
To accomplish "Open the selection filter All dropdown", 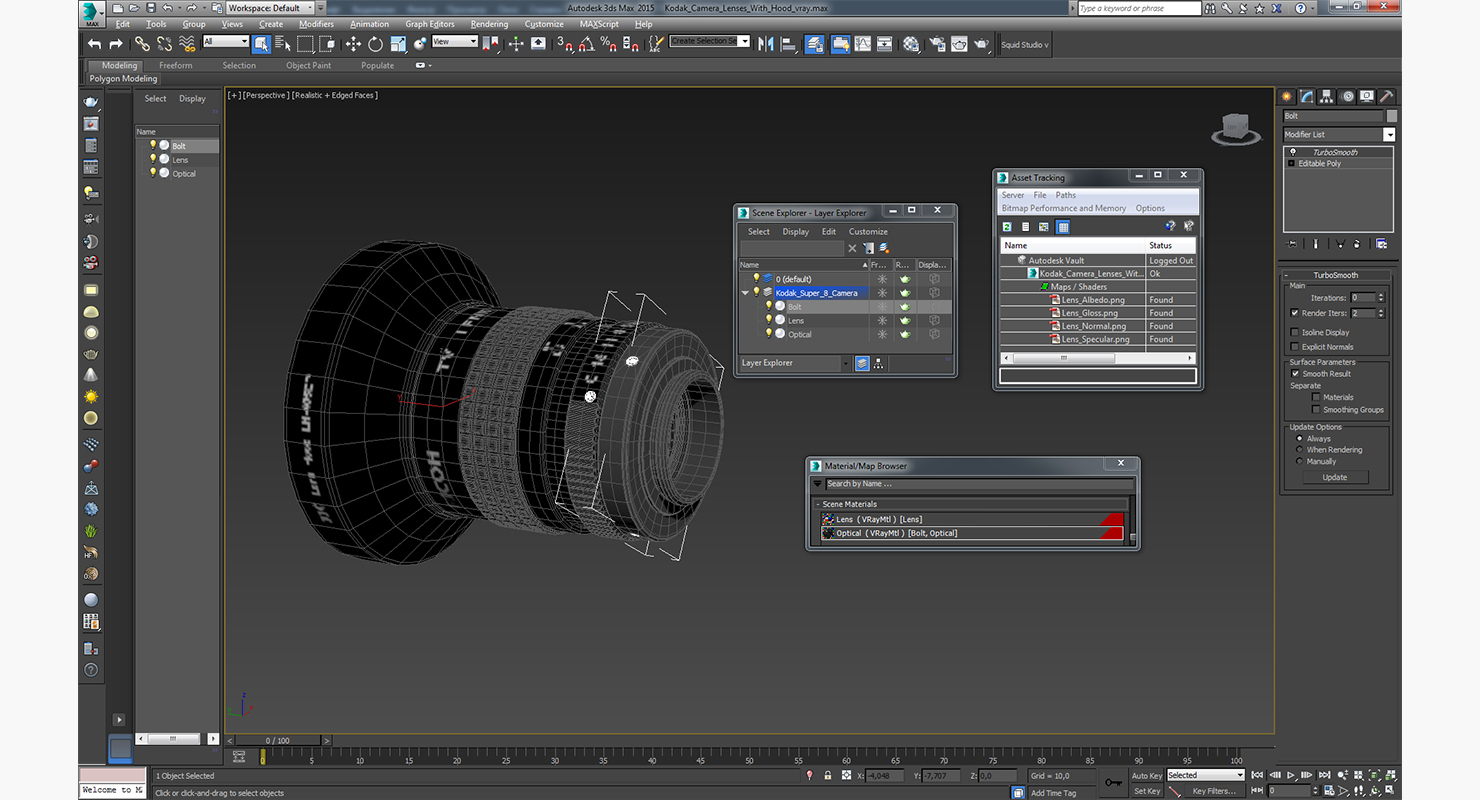I will [x=225, y=41].
